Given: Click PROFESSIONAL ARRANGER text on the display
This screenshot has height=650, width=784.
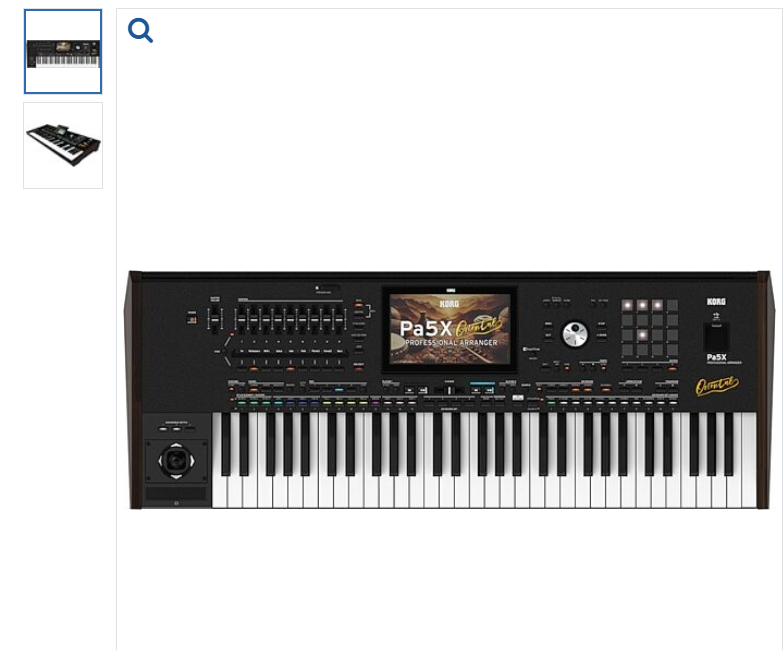Looking at the screenshot, I should click(x=451, y=342).
